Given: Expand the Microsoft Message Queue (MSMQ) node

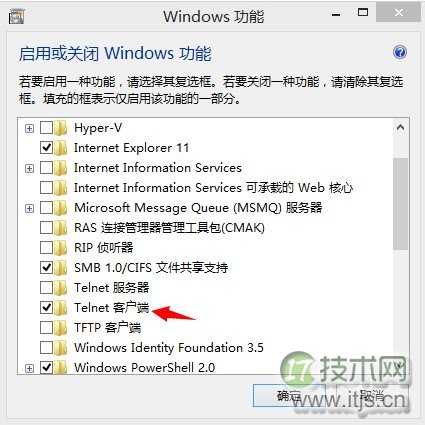Looking at the screenshot, I should coord(29,208).
